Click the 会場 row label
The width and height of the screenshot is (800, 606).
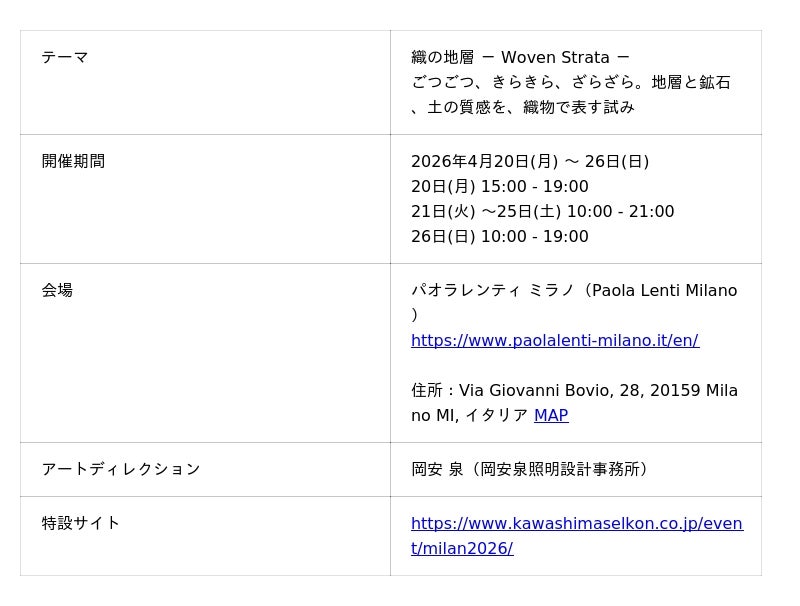[57, 290]
